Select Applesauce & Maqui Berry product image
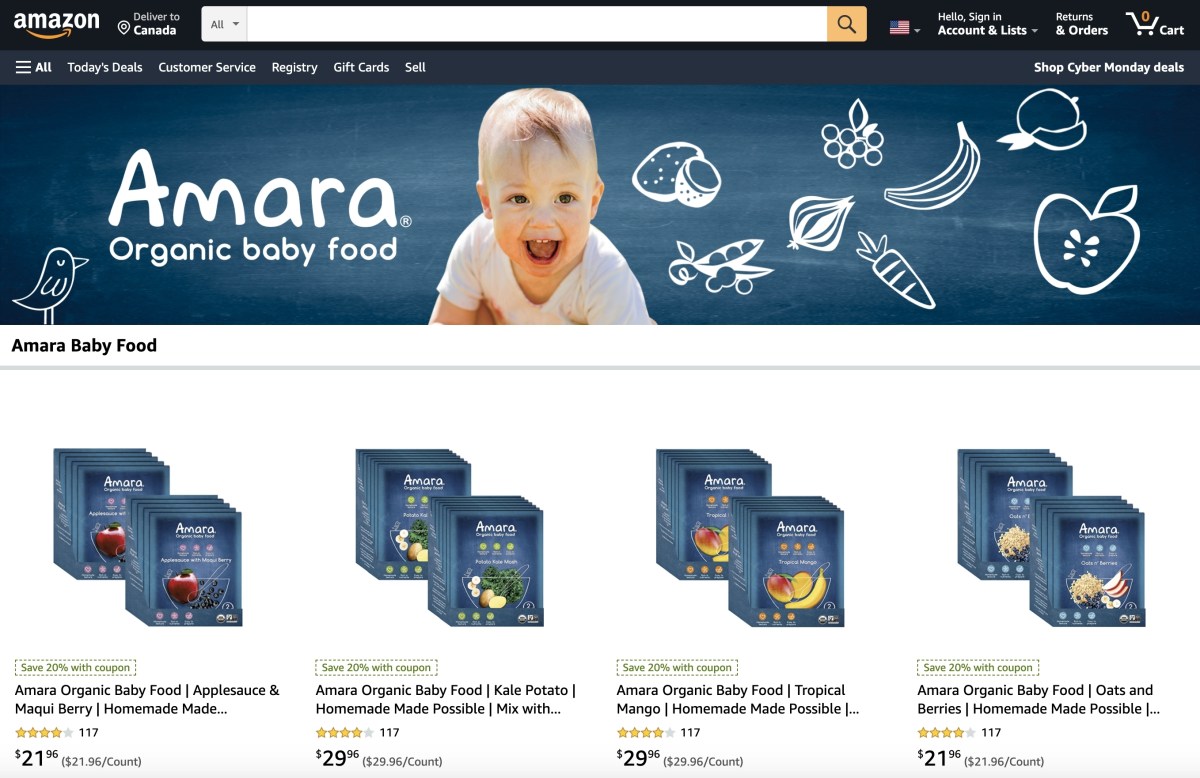 148,537
